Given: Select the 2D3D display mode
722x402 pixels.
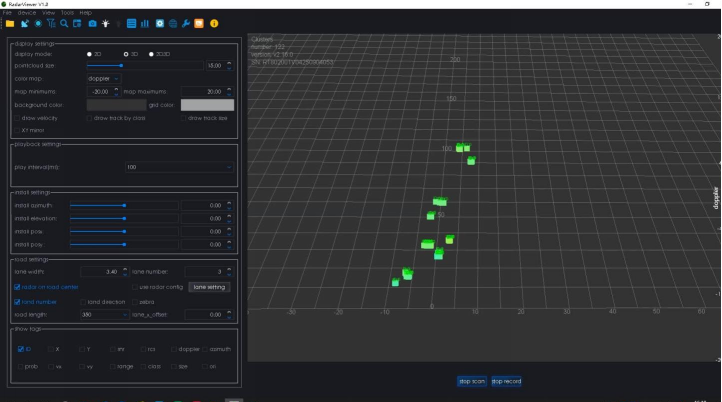Looking at the screenshot, I should coord(151,54).
